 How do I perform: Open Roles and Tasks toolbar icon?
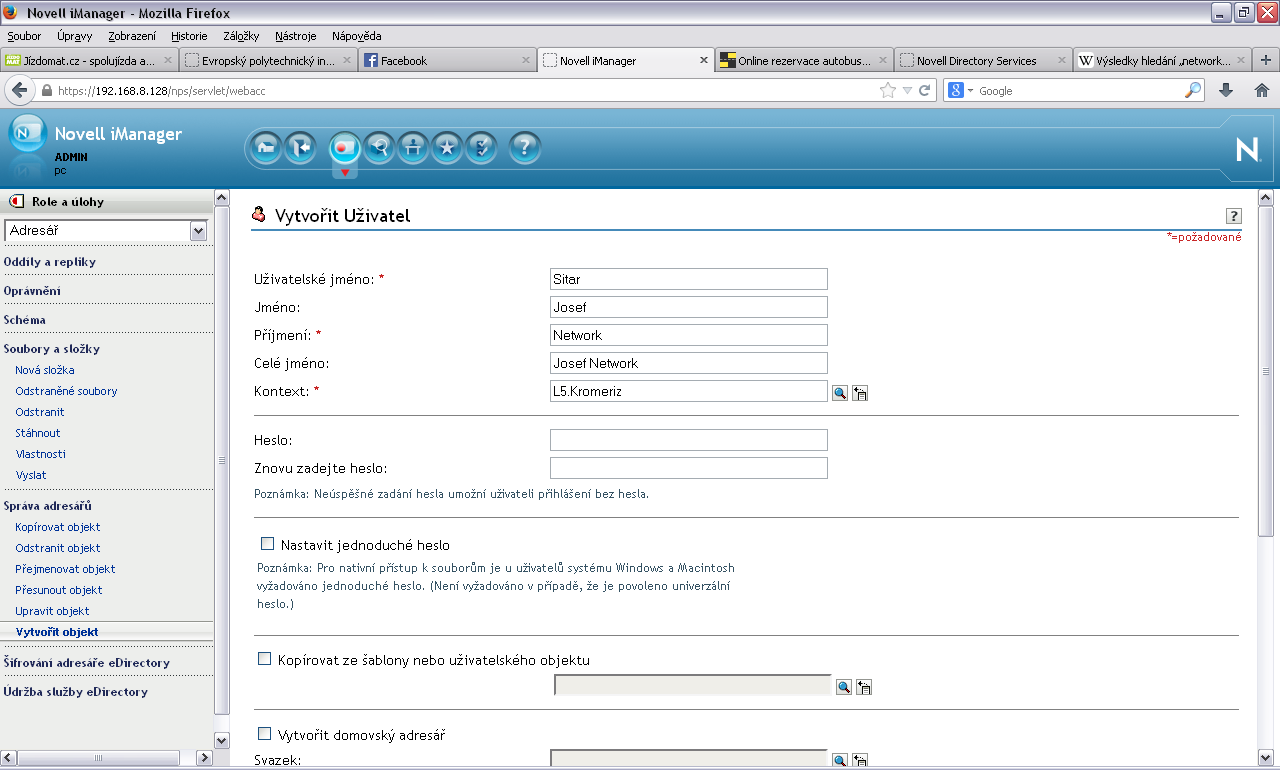(x=345, y=148)
